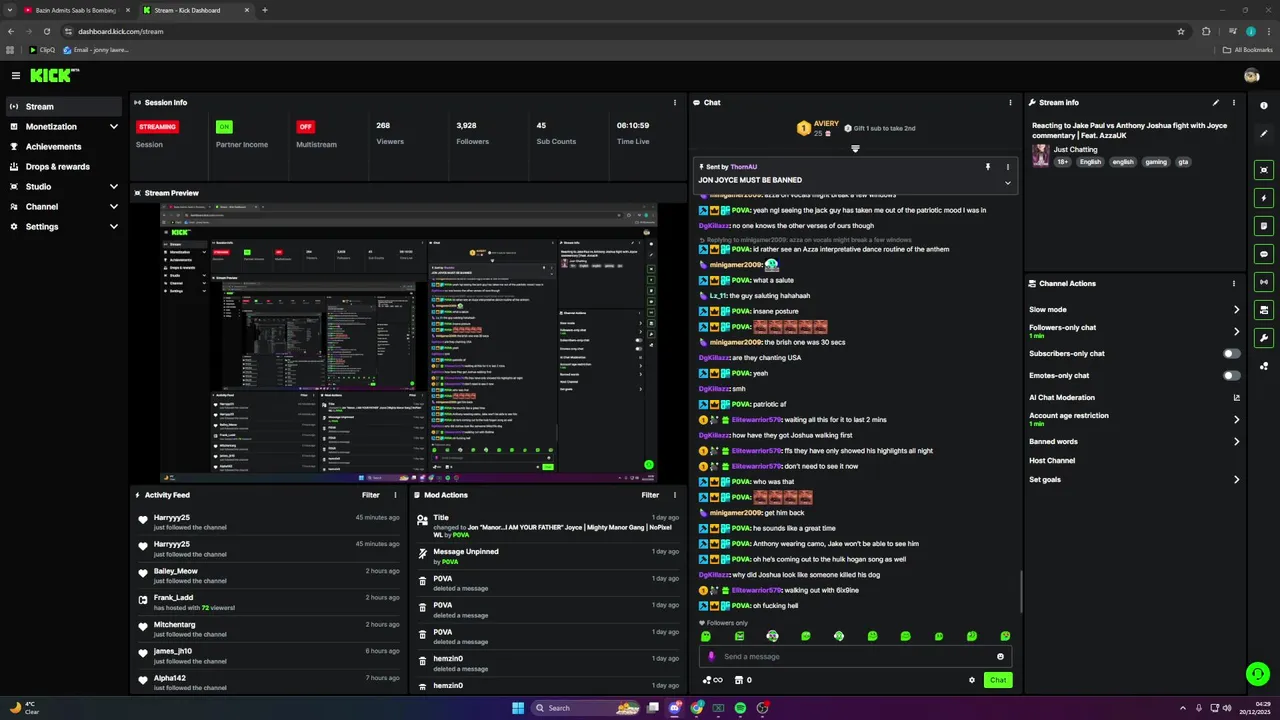The image size is (1280, 720).
Task: Open Chat panel three-dot options
Action: (x=1010, y=102)
